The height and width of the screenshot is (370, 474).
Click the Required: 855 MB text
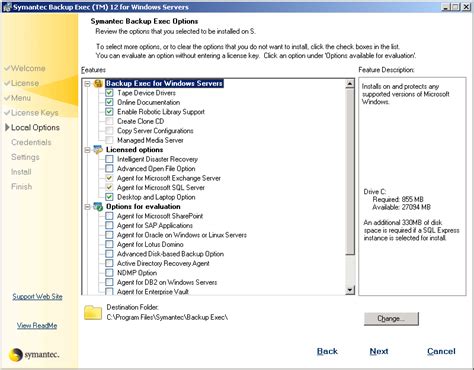pos(398,199)
